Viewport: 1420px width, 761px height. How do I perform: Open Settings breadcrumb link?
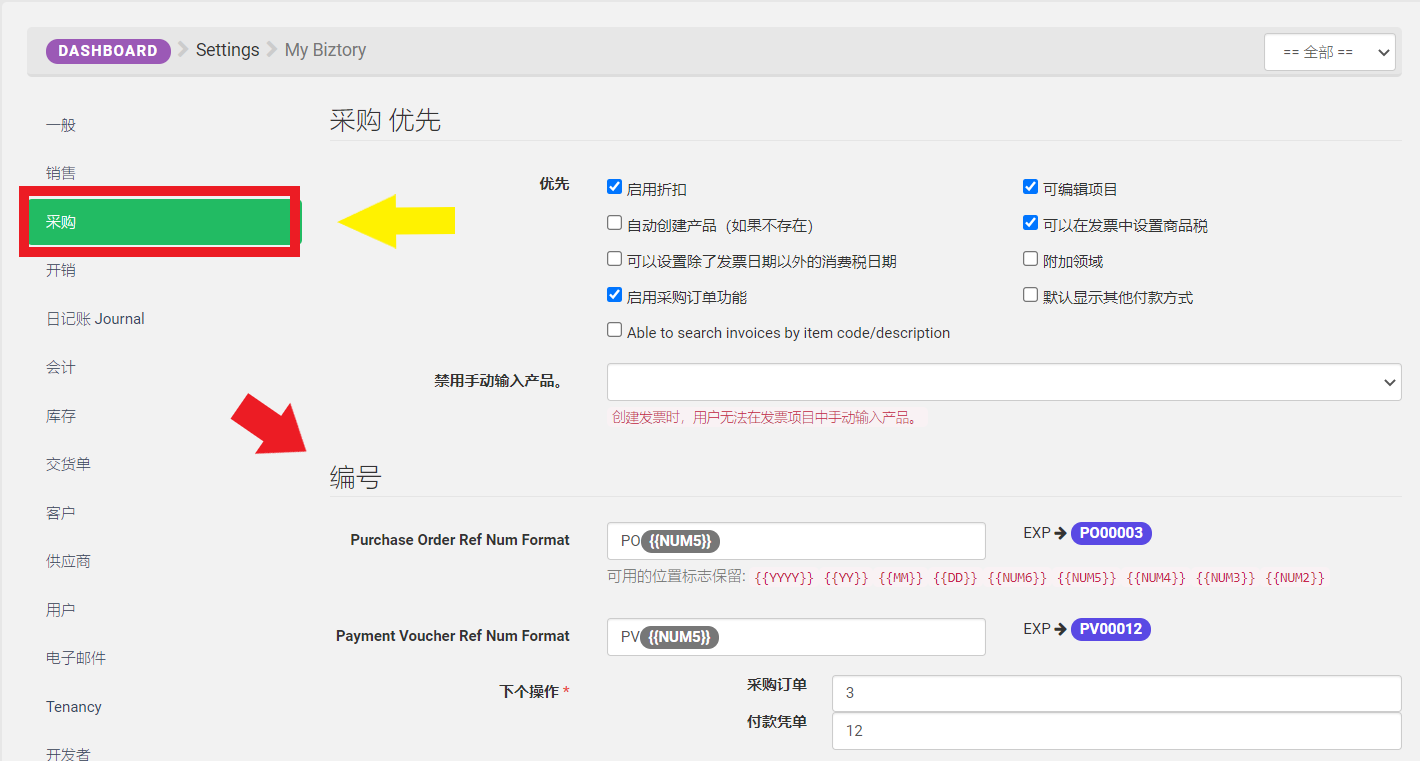click(227, 50)
